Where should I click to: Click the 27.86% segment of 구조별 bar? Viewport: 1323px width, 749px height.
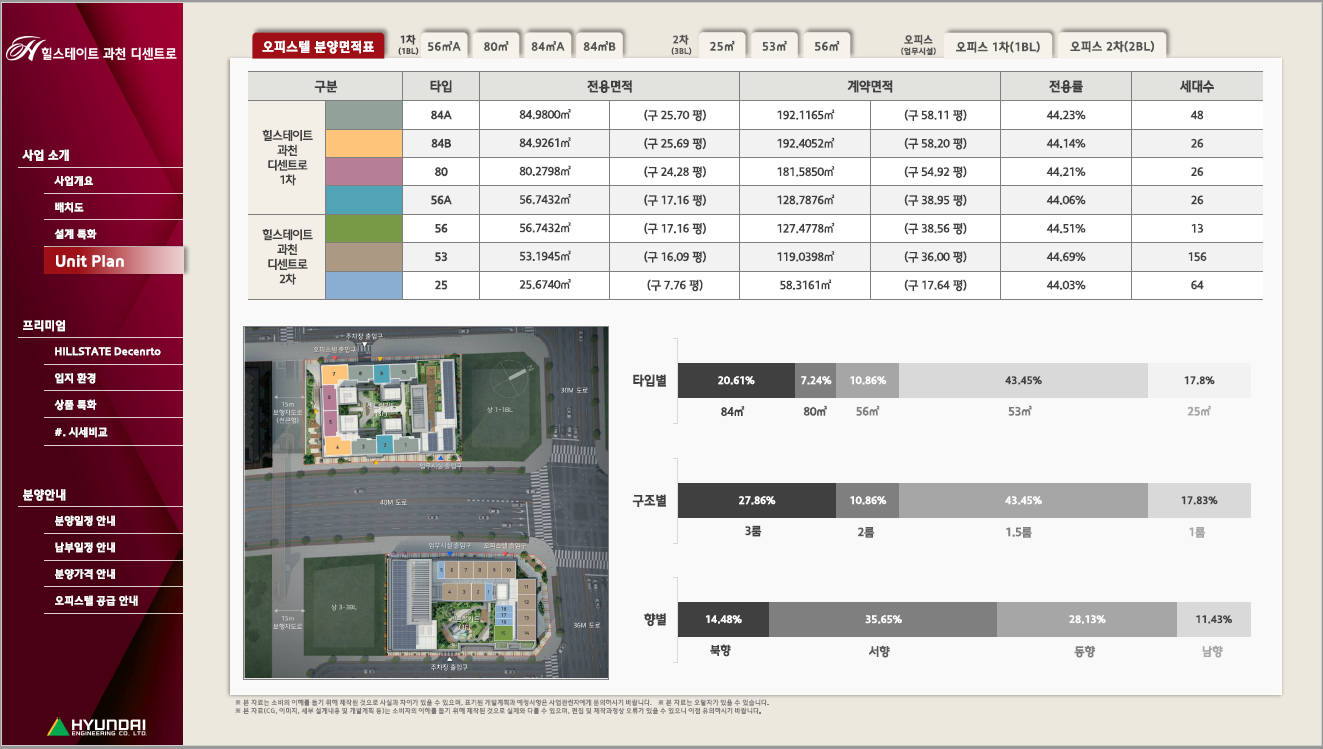coord(757,500)
